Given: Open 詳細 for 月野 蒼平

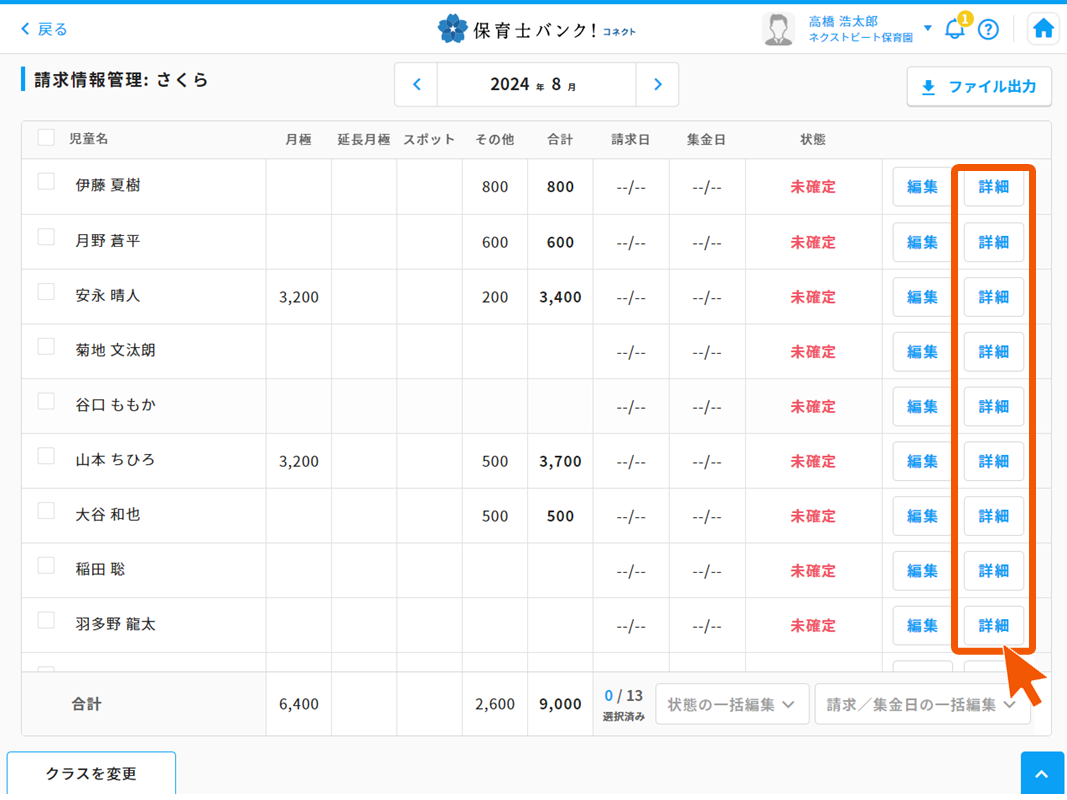Looking at the screenshot, I should (993, 242).
